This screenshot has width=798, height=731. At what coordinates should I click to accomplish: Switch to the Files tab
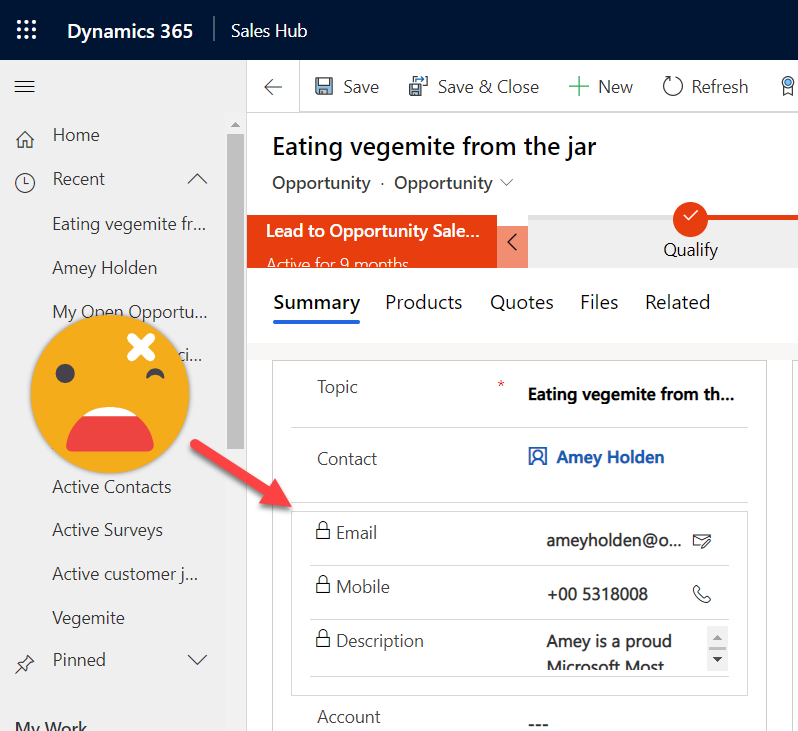point(599,303)
